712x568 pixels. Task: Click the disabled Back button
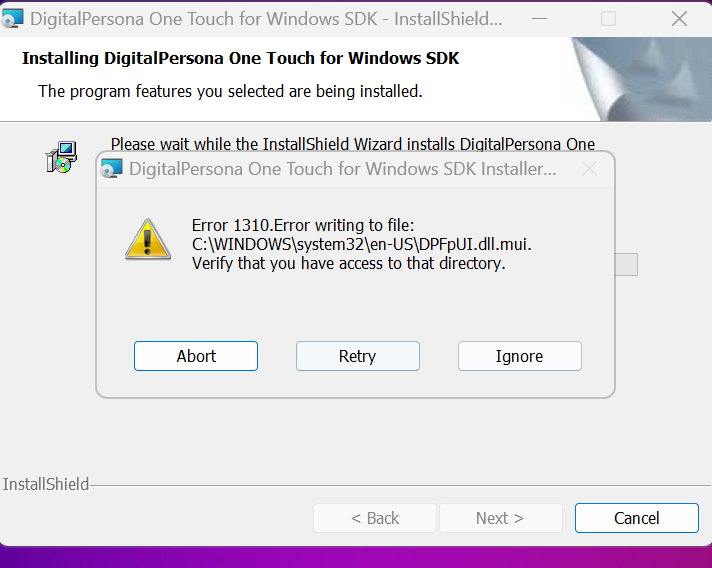[375, 518]
